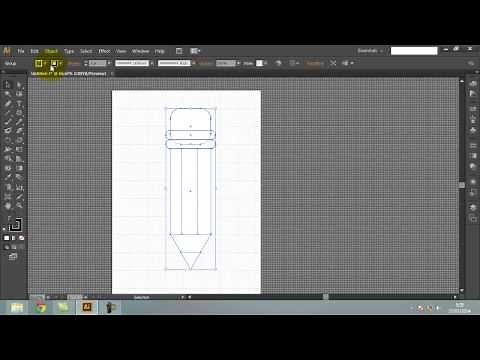Screen dimensions: 480x360
Task: Click the Change Screen Mode button
Action: [x=13, y=257]
